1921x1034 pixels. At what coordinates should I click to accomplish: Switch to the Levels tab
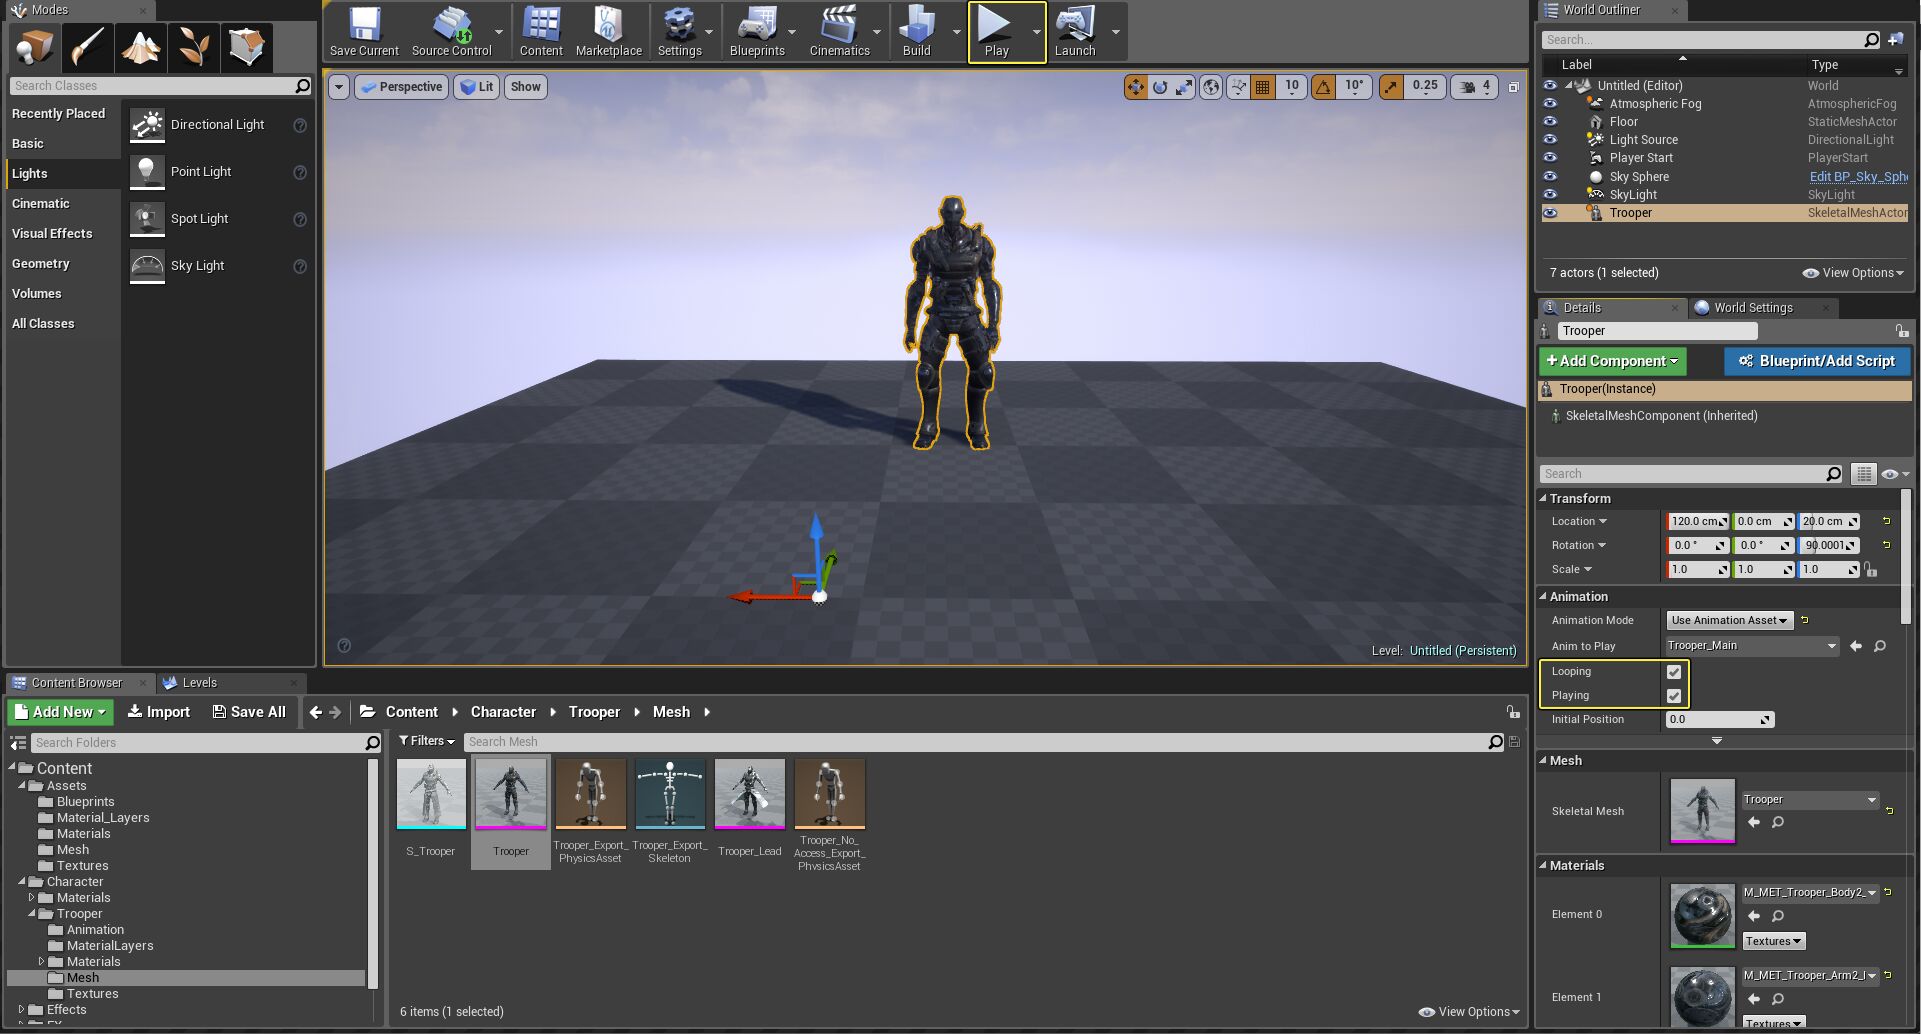click(199, 683)
